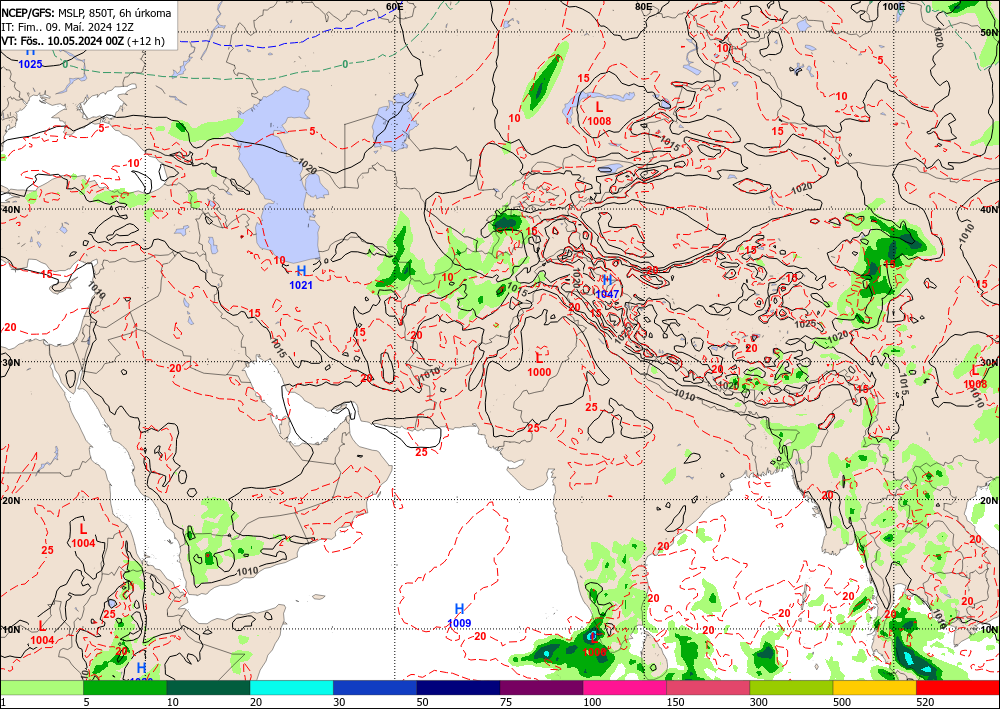Click the legend value '500'
The width and height of the screenshot is (1000, 709).
(x=841, y=702)
